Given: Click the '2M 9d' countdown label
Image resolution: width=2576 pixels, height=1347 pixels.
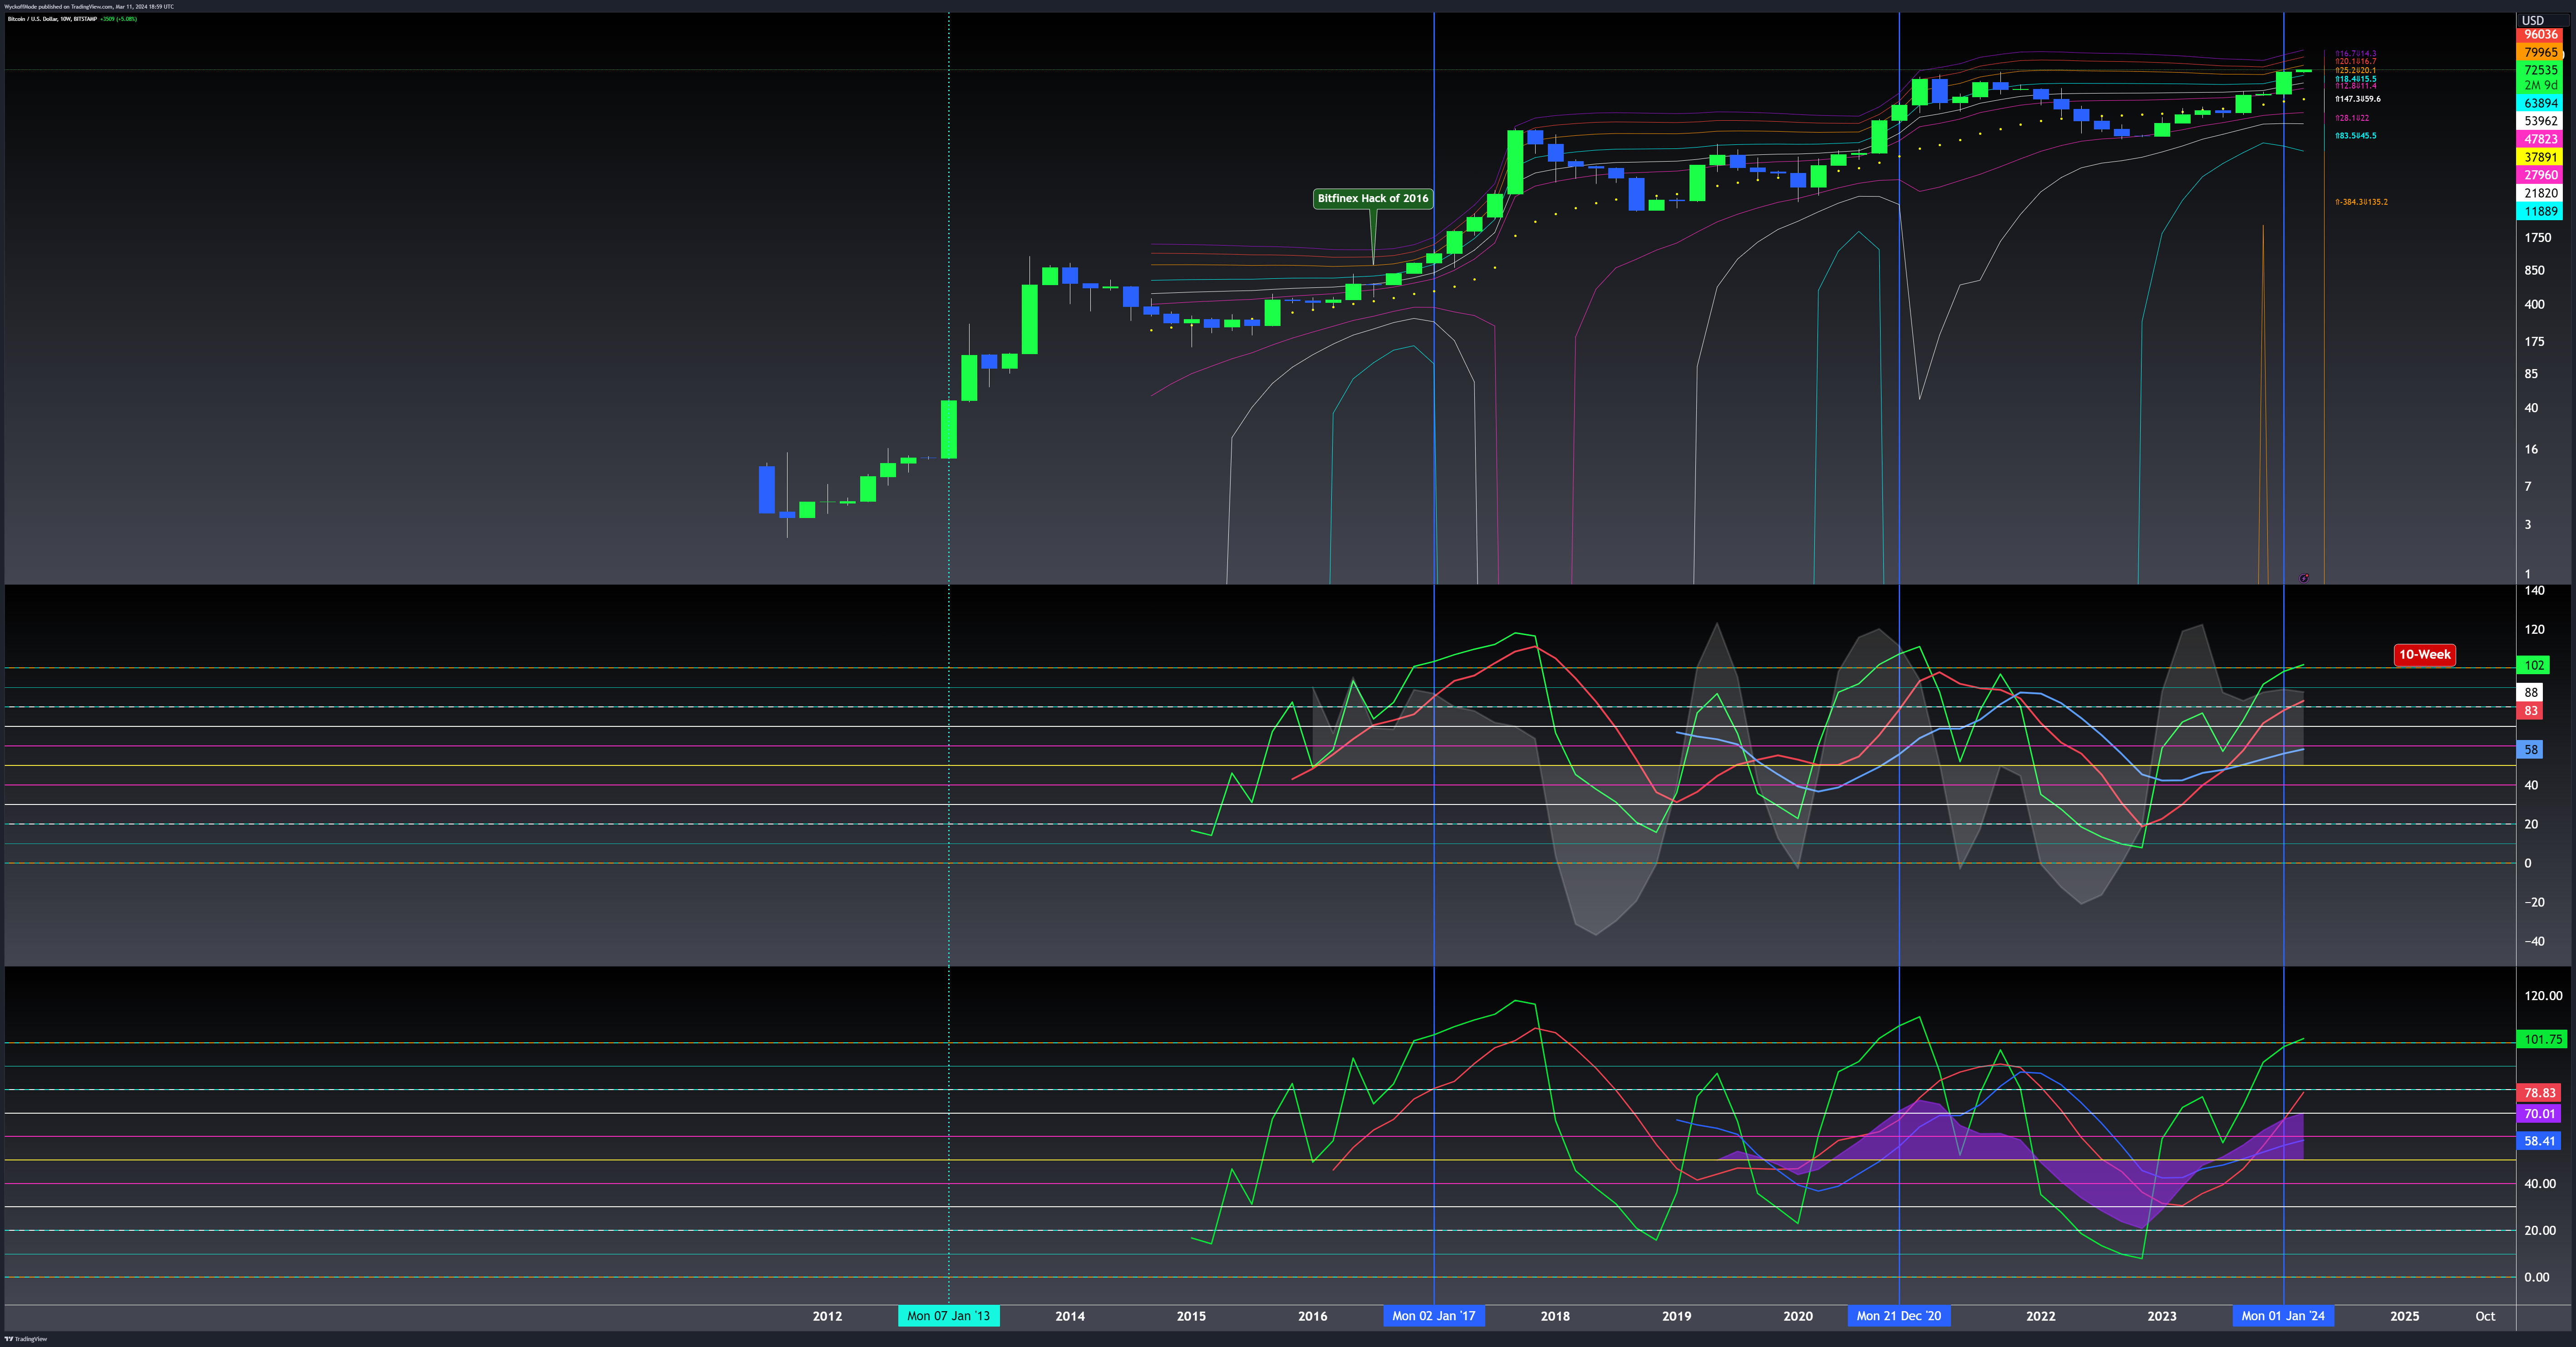Looking at the screenshot, I should (x=2541, y=86).
